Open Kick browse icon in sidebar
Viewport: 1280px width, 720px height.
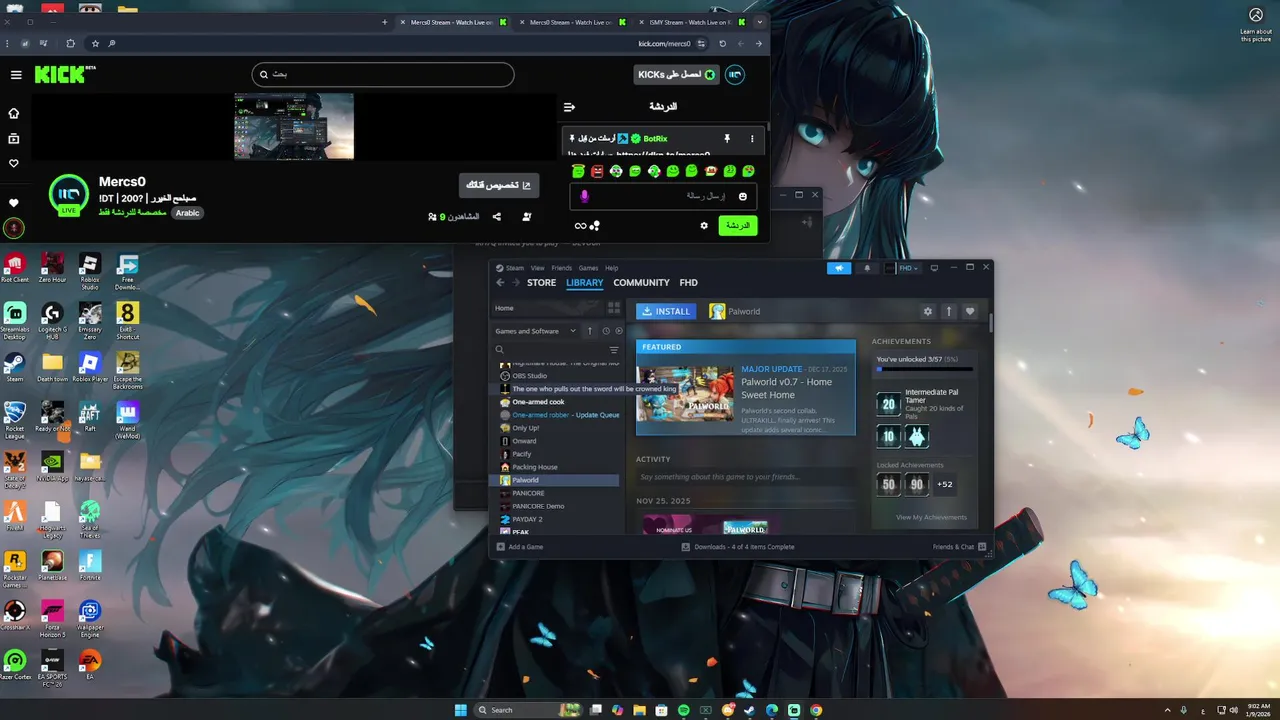tap(14, 138)
